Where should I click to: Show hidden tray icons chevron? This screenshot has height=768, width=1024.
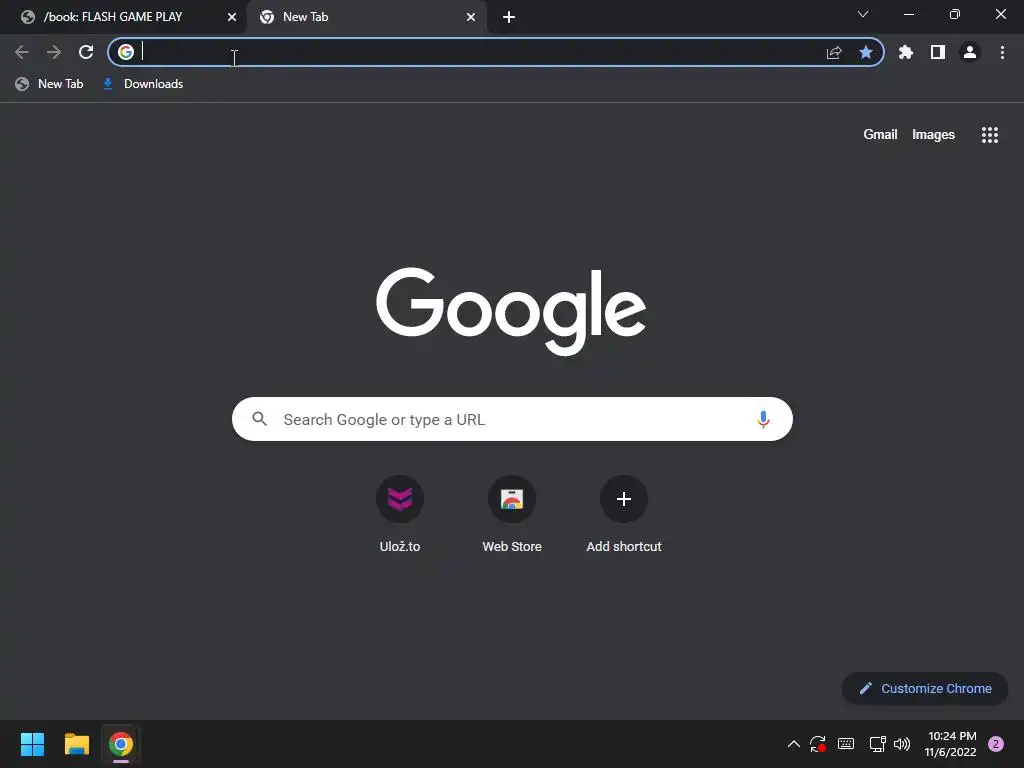[793, 744]
